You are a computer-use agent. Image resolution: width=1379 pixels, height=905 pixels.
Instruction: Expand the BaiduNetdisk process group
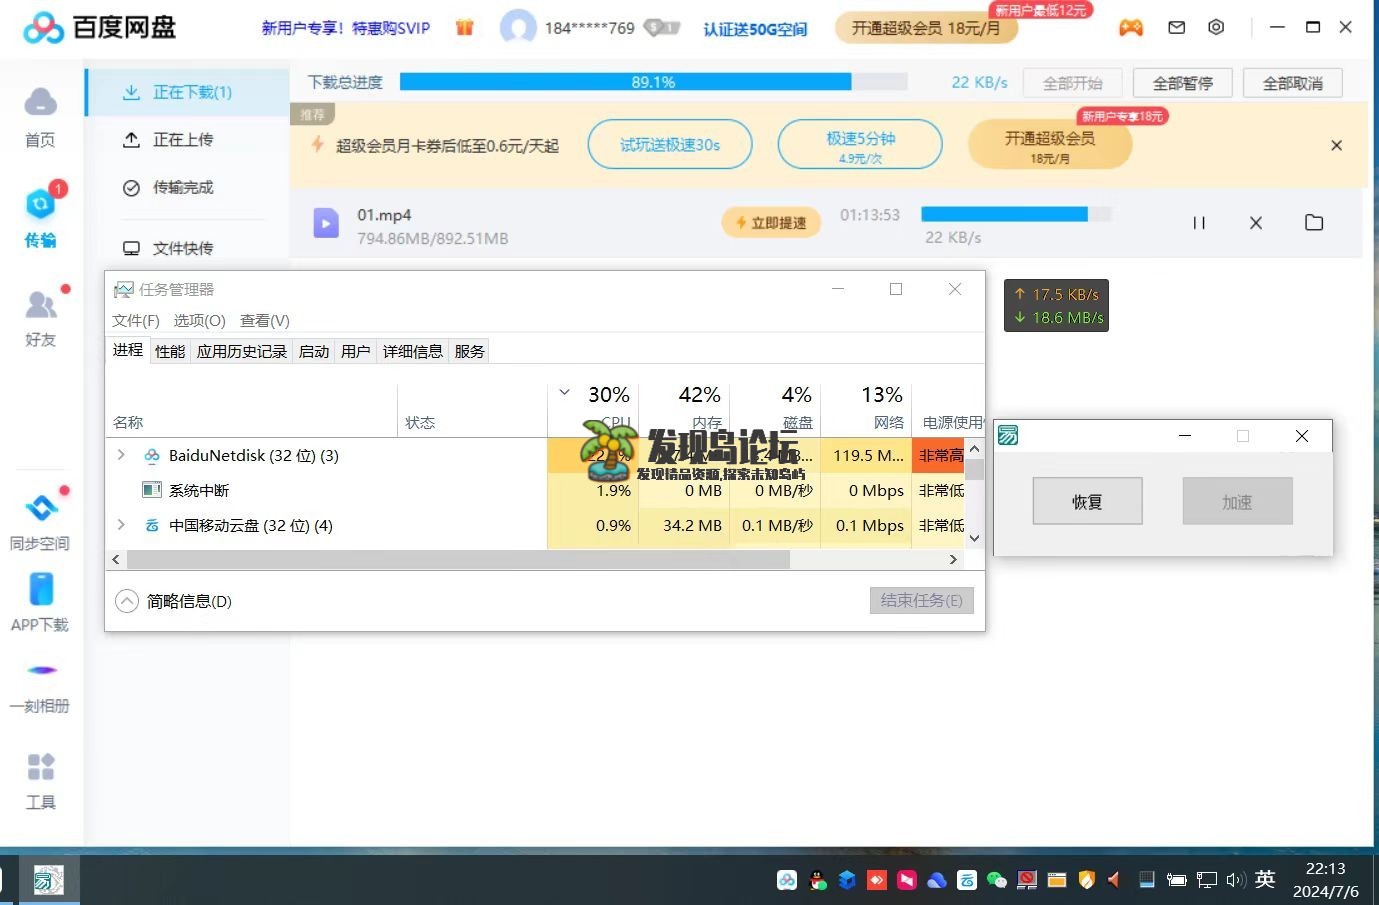(x=121, y=455)
